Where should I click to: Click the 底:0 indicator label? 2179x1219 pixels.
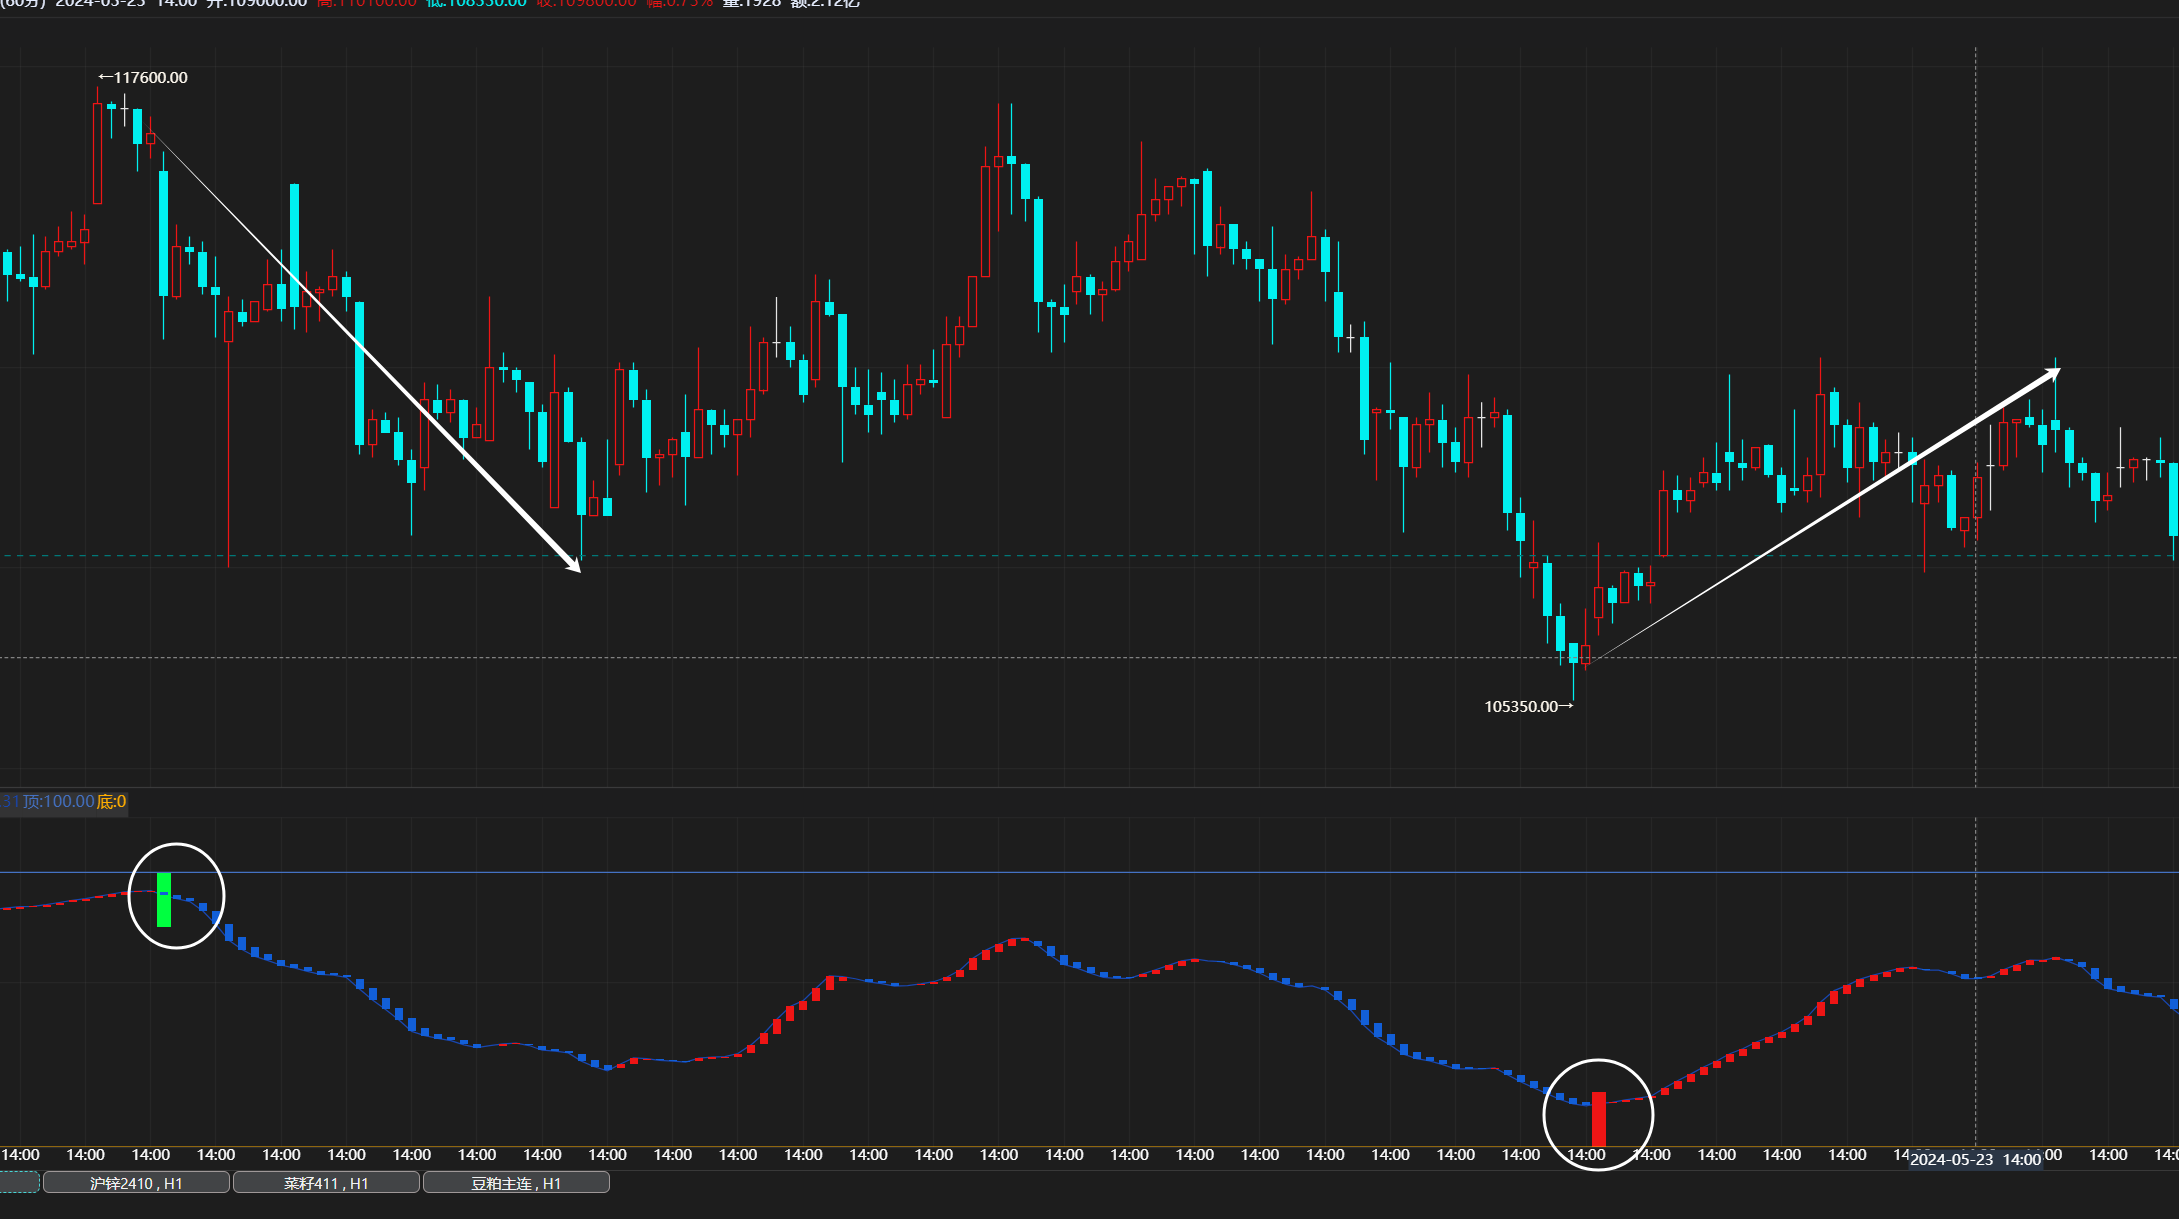(111, 801)
